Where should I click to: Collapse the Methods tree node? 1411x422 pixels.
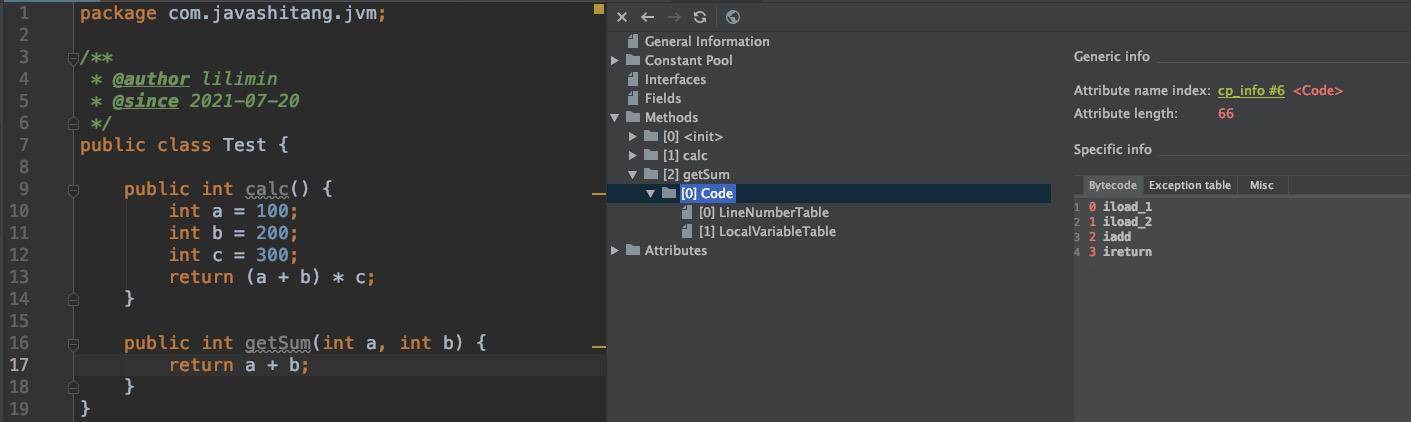(615, 118)
